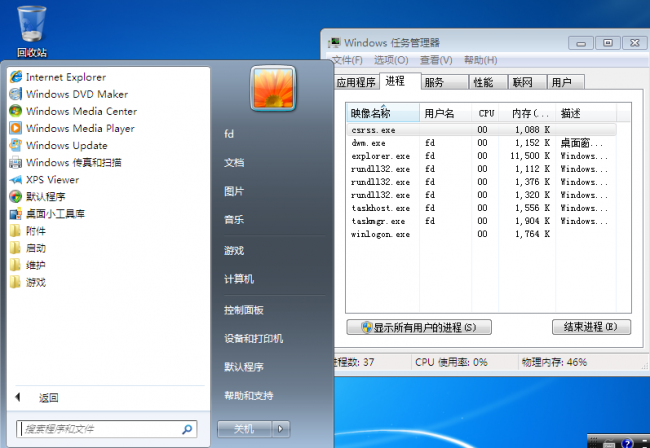Image resolution: width=650 pixels, height=448 pixels.
Task: Click the 结束进程(E) button
Action: click(x=592, y=327)
